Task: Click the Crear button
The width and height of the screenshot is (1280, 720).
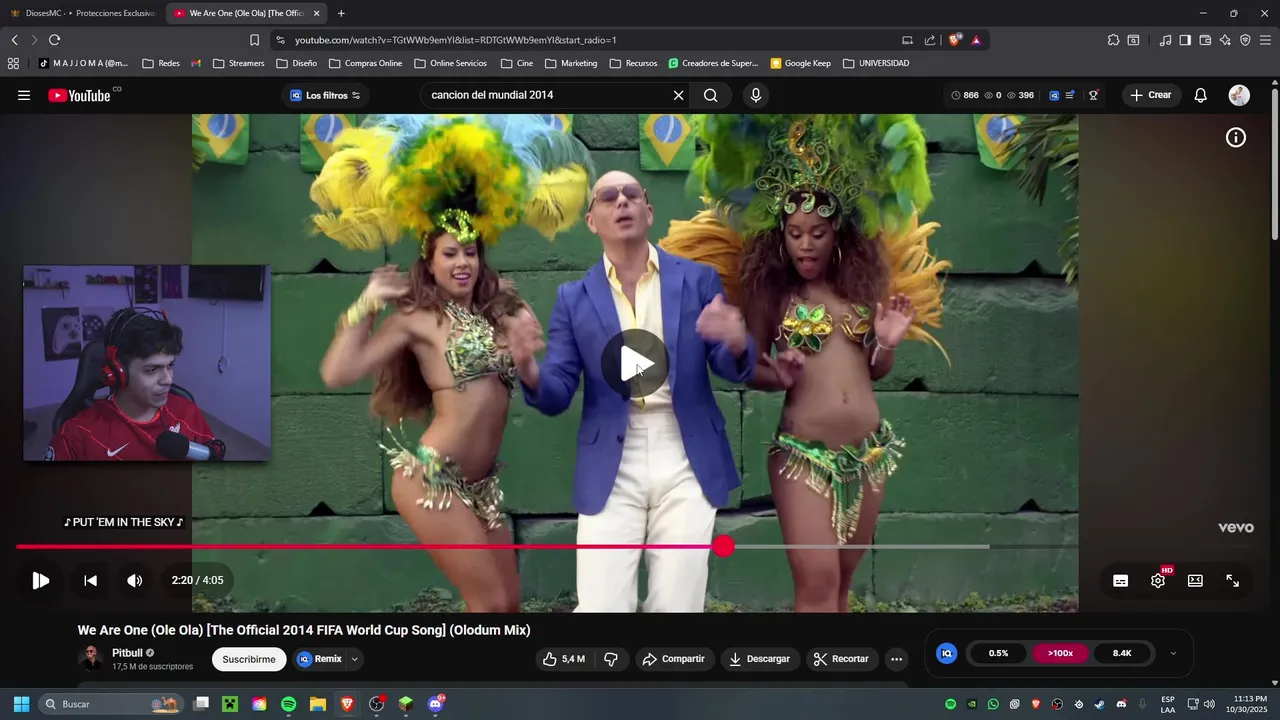Action: click(x=1150, y=95)
